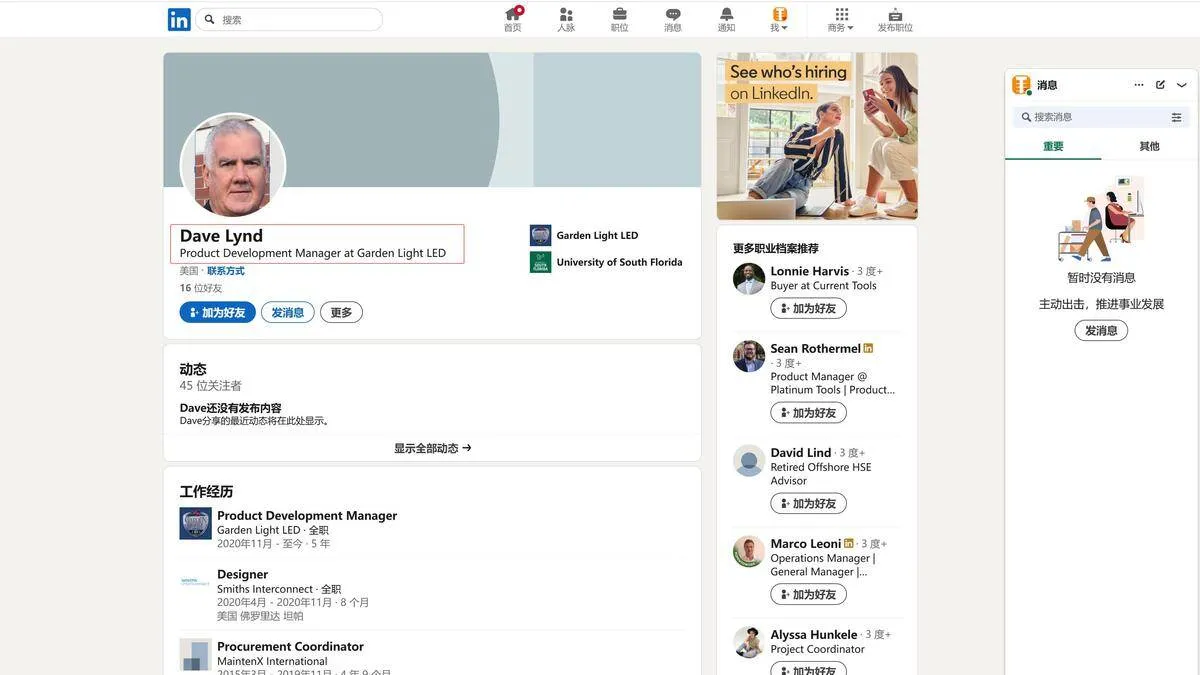Open the Jobs (职位) briefcase icon
Screen dimensions: 1200x675
620,19
